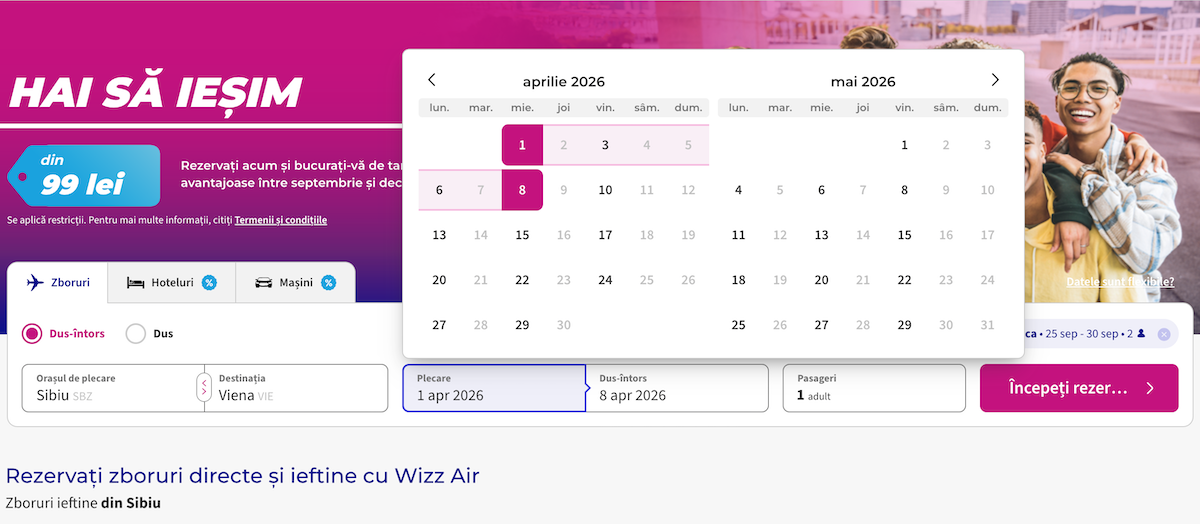Pick 13 May 2026 in the calendar
The height and width of the screenshot is (524, 1200).
[x=821, y=235]
